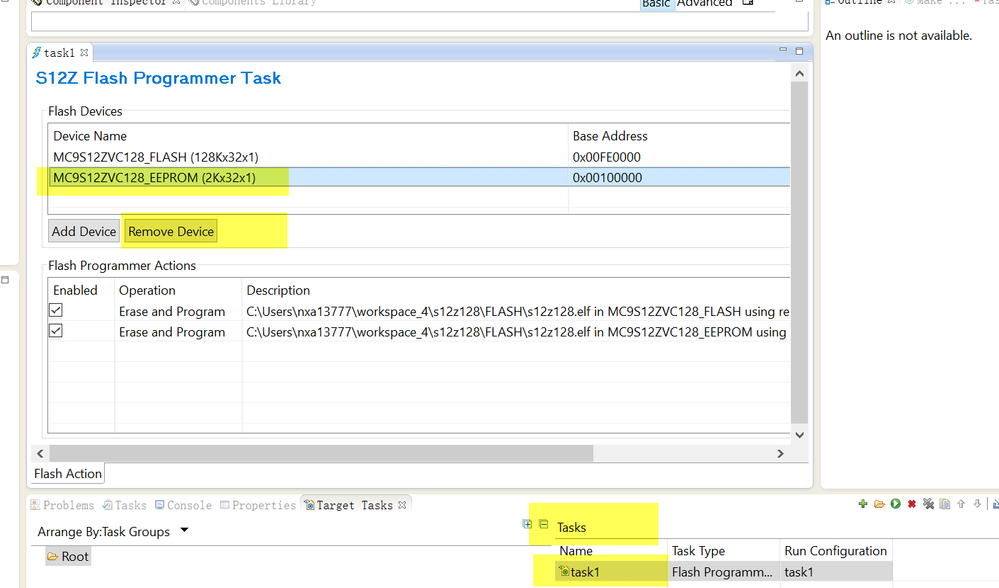Select first Erase and Program operation cell
The width and height of the screenshot is (999, 588).
[172, 311]
